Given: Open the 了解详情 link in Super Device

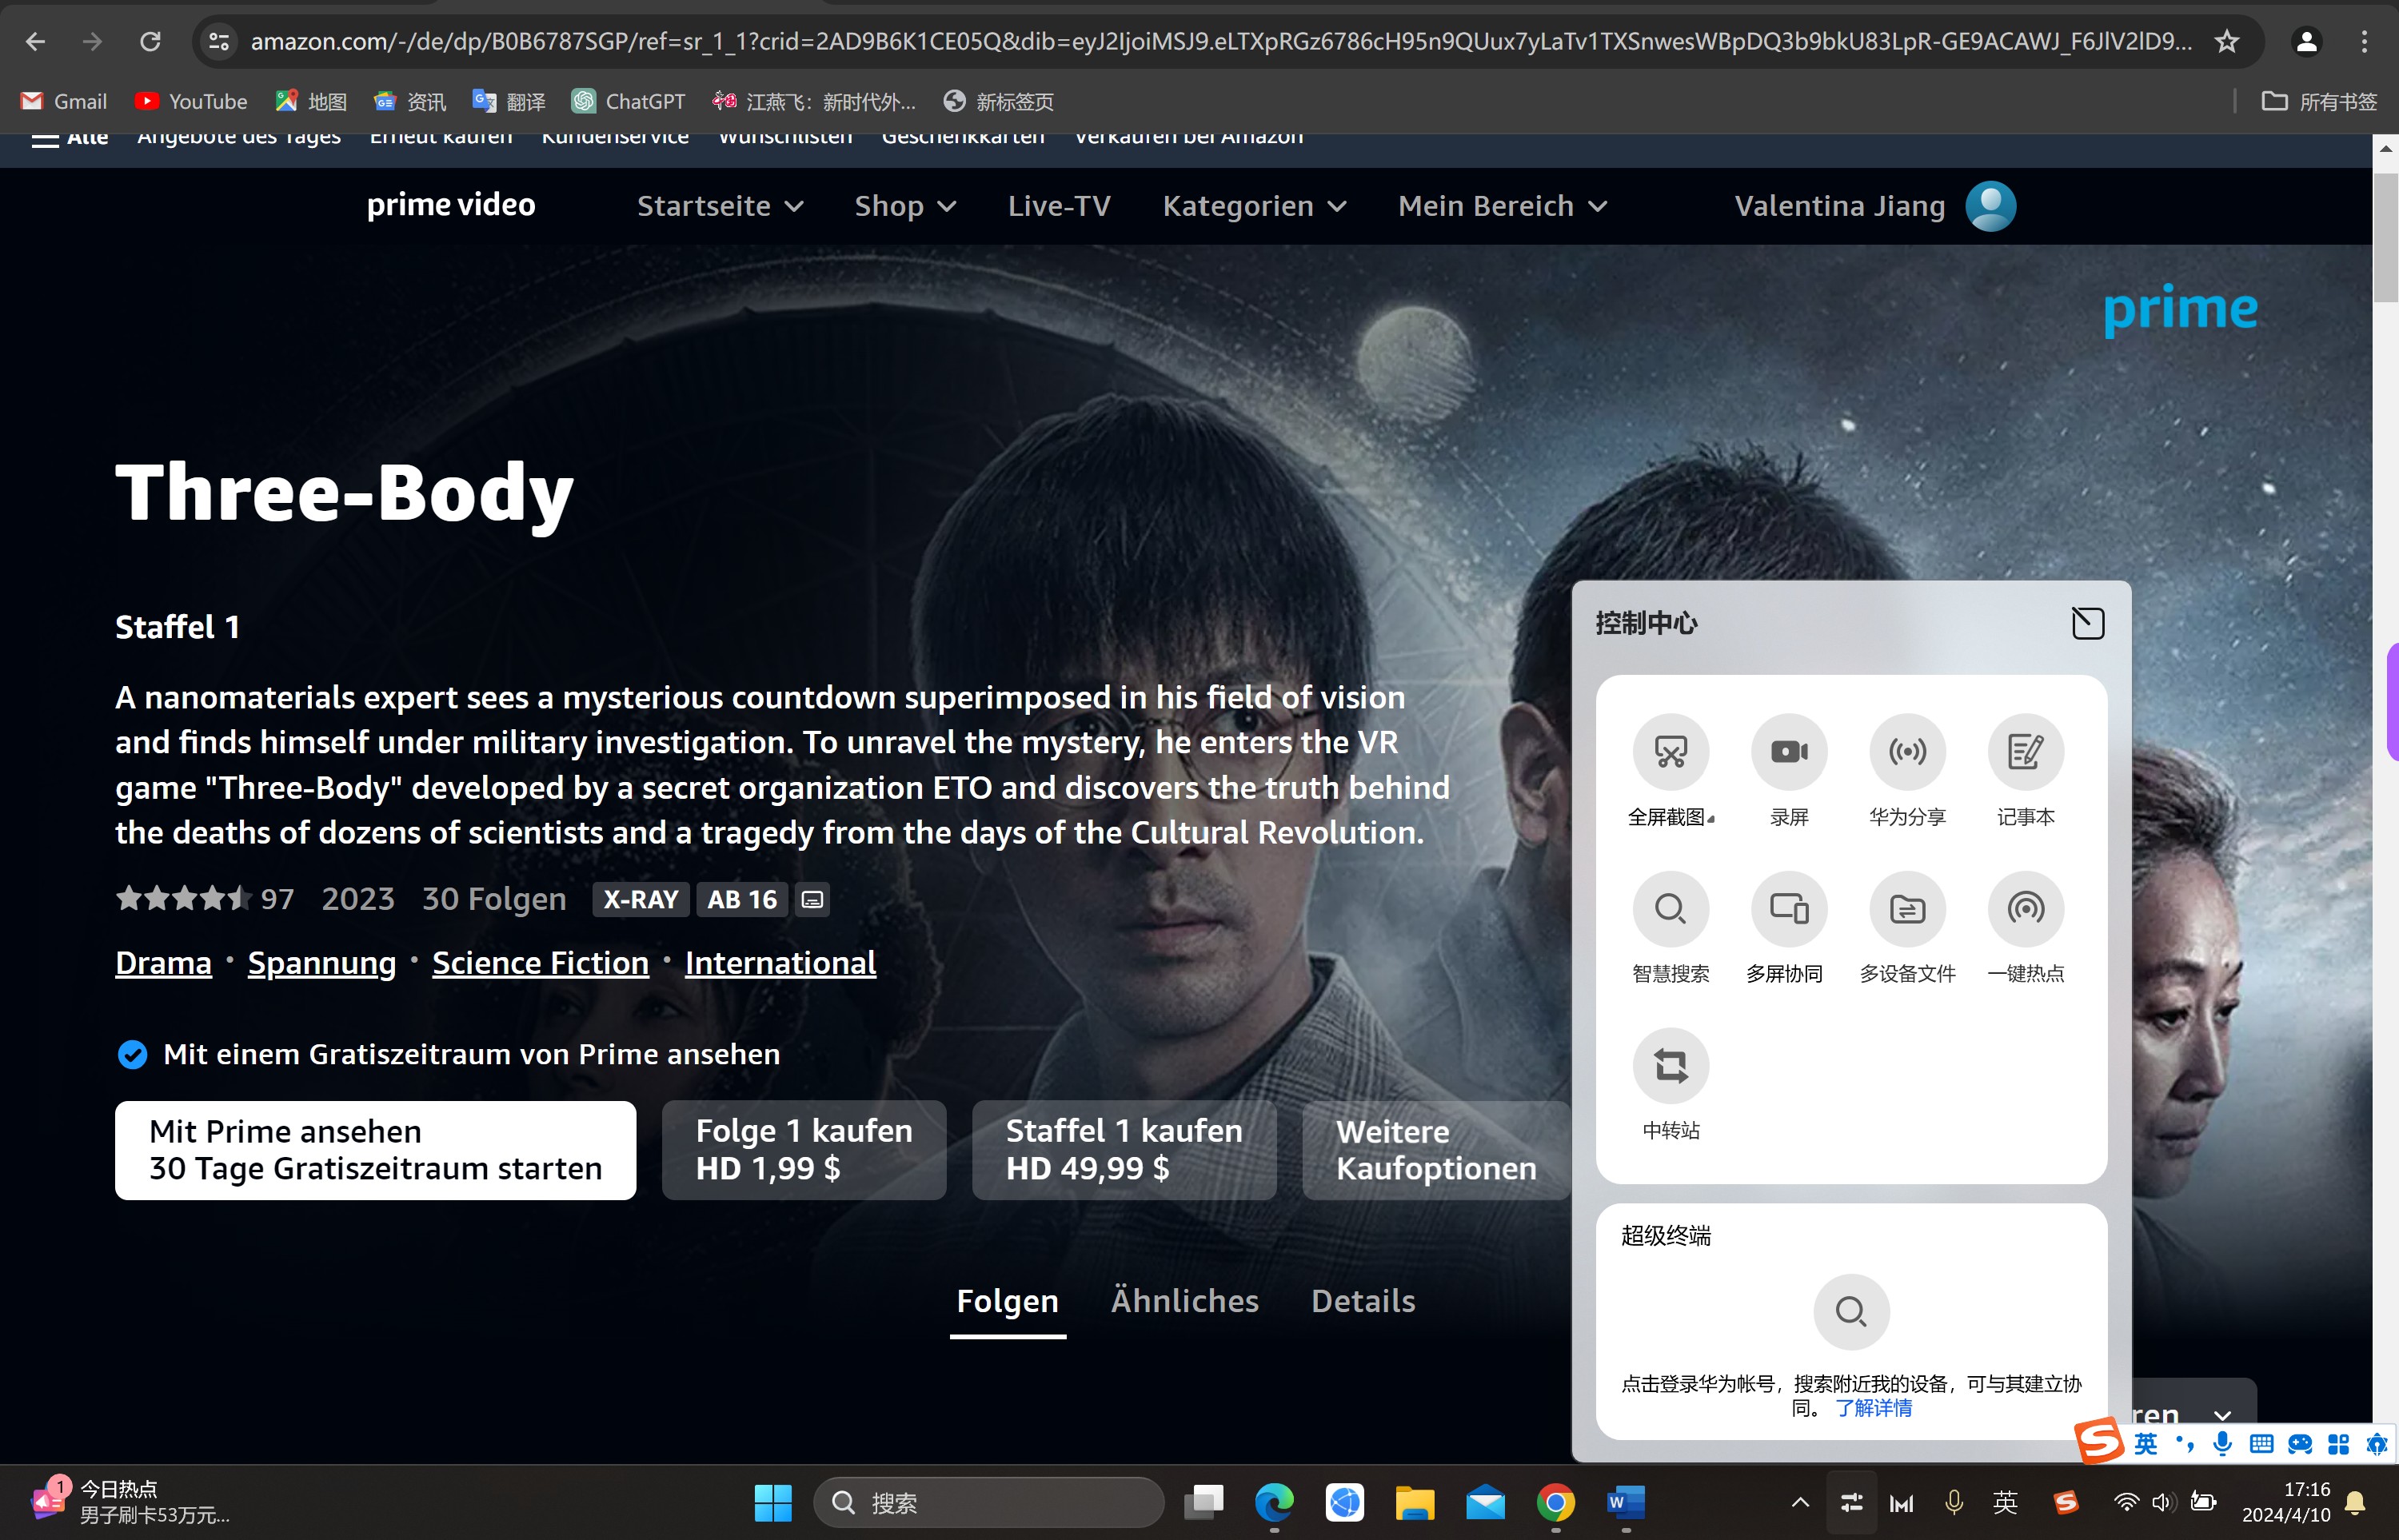Looking at the screenshot, I should point(1873,1408).
